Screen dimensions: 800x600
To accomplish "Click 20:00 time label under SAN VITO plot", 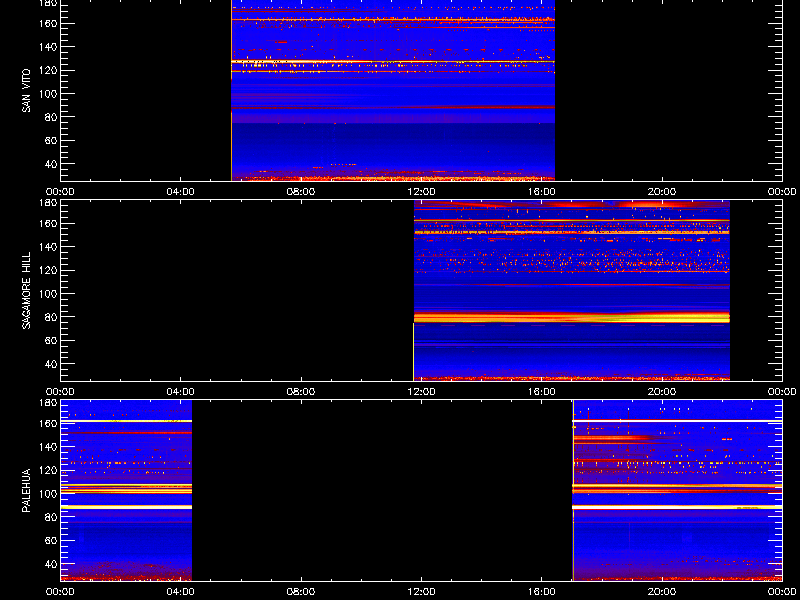I will 662,192.
